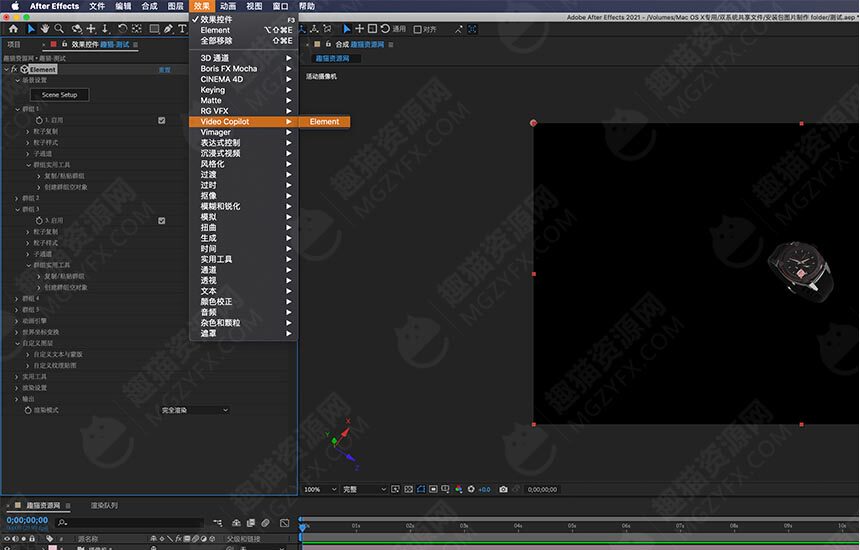The image size is (860, 550).
Task: Click the RGB channels icon in viewer footer
Action: (459, 489)
